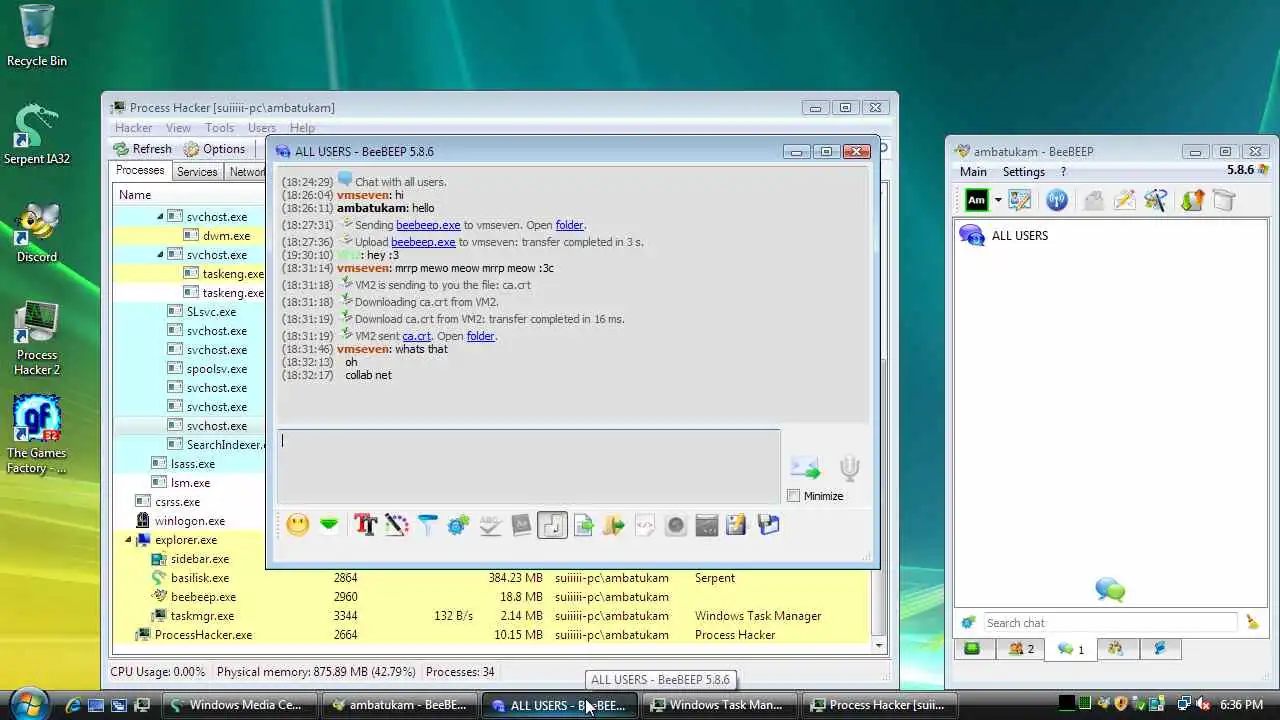Click the send folder icon in chat toolbar
The height and width of the screenshot is (720, 1280).
[x=614, y=525]
